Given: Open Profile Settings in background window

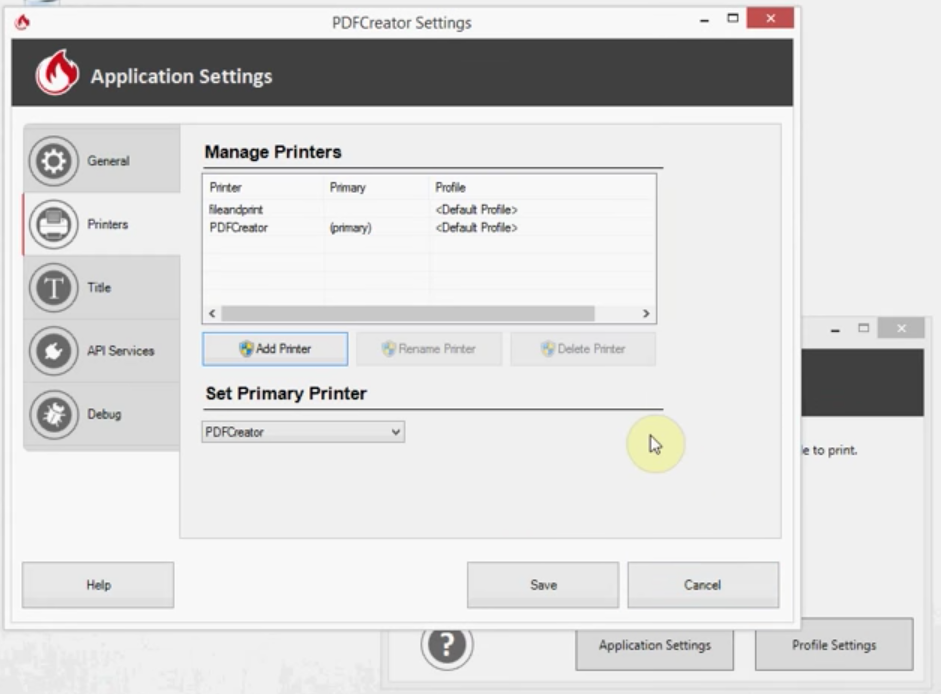Looking at the screenshot, I should pyautogui.click(x=833, y=645).
